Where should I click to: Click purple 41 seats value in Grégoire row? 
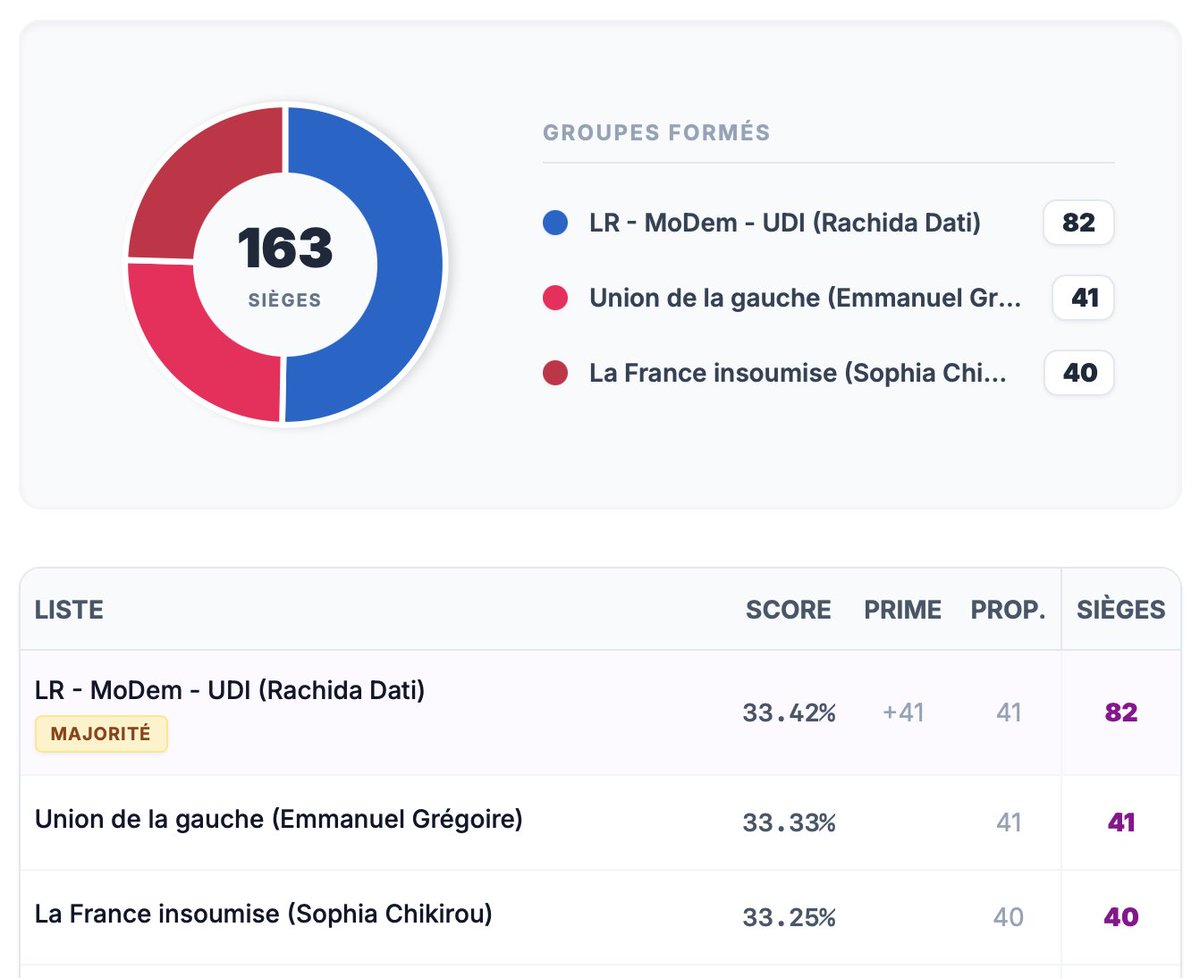(1122, 823)
